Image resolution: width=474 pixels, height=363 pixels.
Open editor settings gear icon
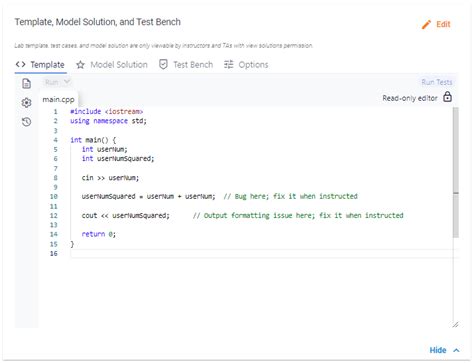[26, 103]
